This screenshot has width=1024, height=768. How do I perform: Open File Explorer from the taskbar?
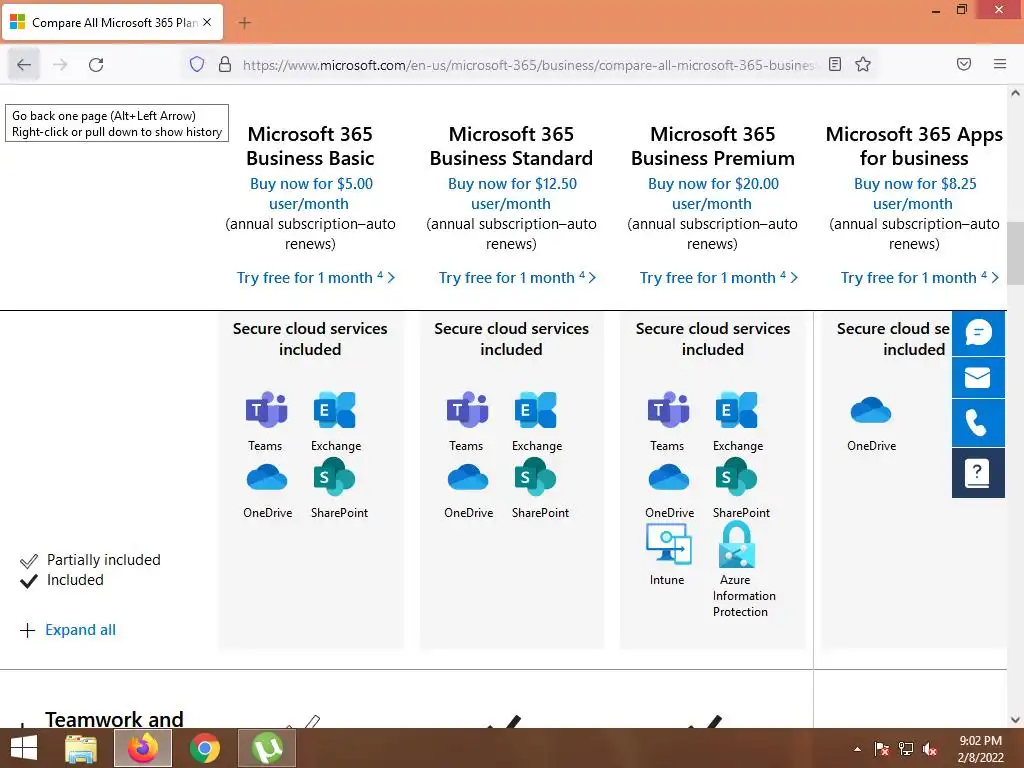81,748
